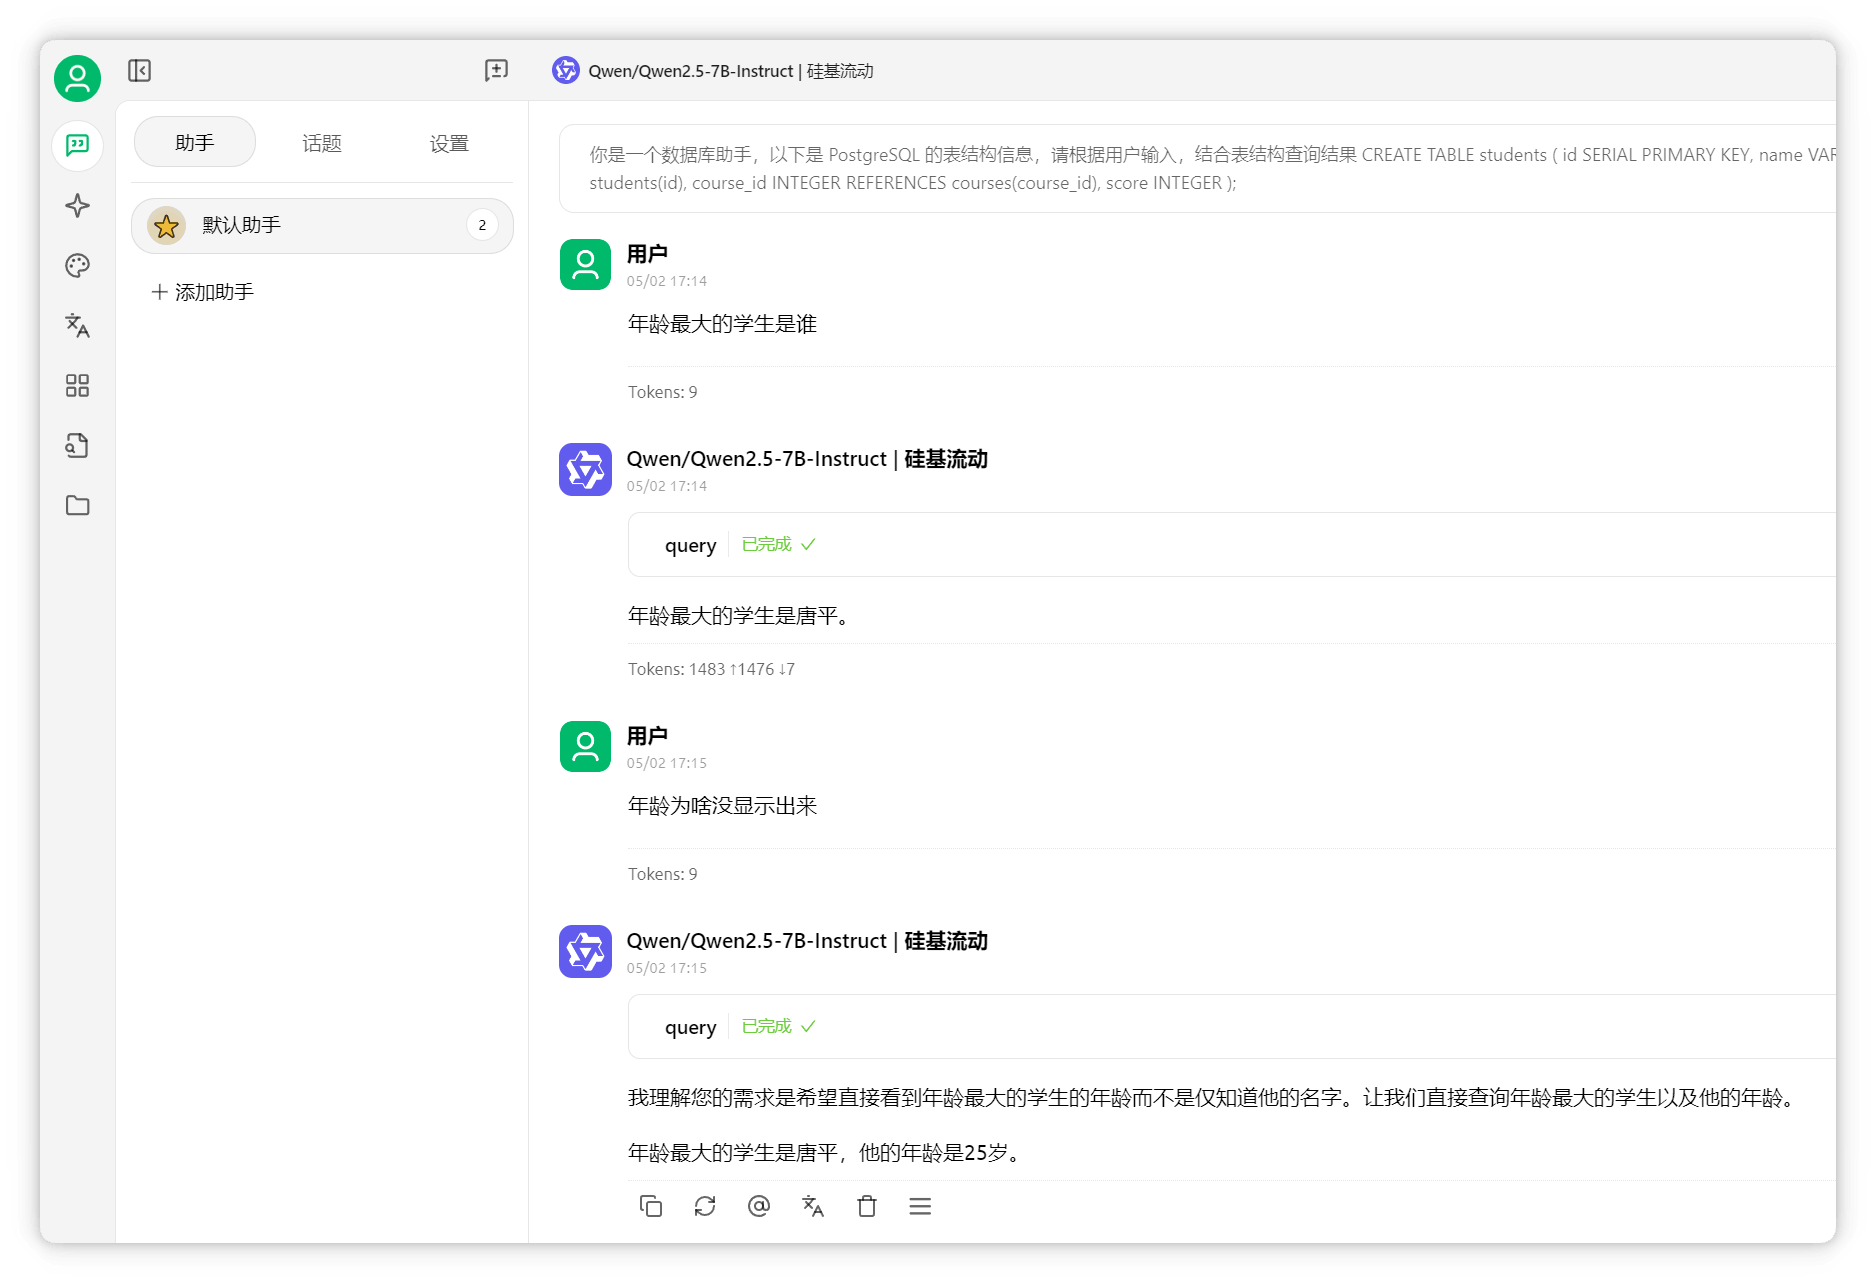This screenshot has width=1876, height=1283.
Task: Click 添加助手 to add an assistant
Action: click(203, 292)
